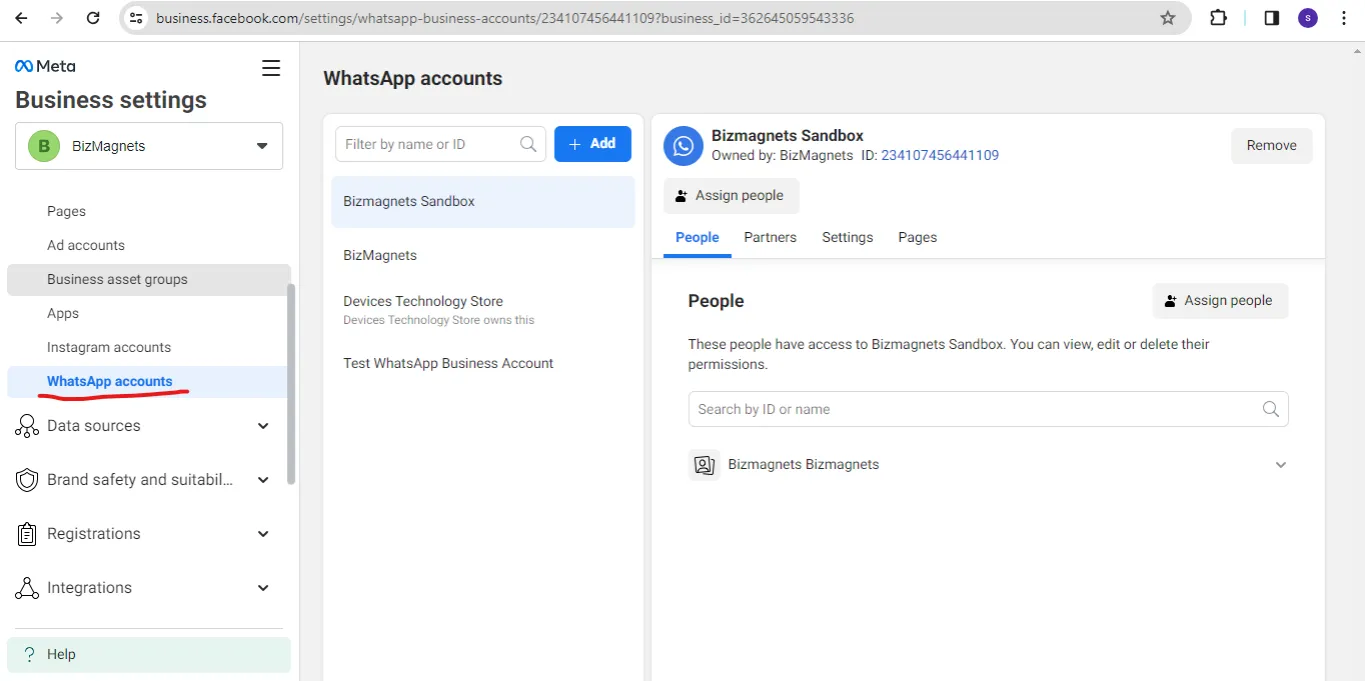Image resolution: width=1365 pixels, height=681 pixels.
Task: Expand the Data sources section
Action: click(x=263, y=426)
